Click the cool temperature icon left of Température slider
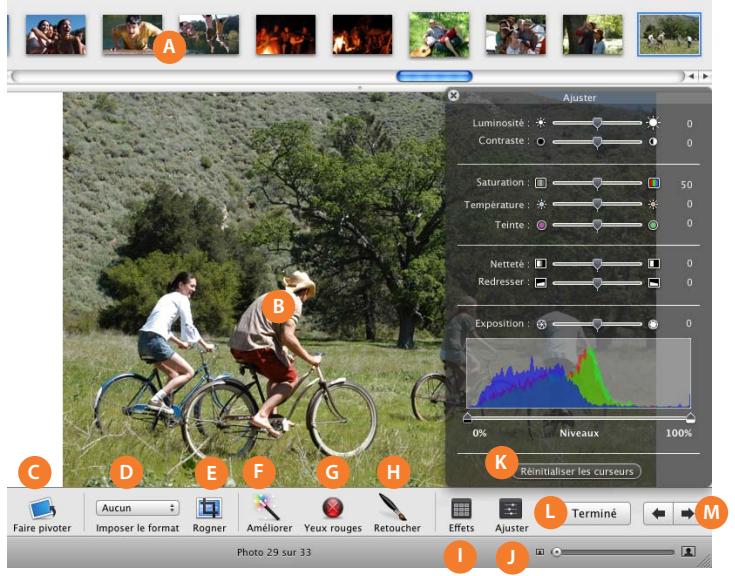Viewport: 735px width, 576px height. [x=541, y=204]
